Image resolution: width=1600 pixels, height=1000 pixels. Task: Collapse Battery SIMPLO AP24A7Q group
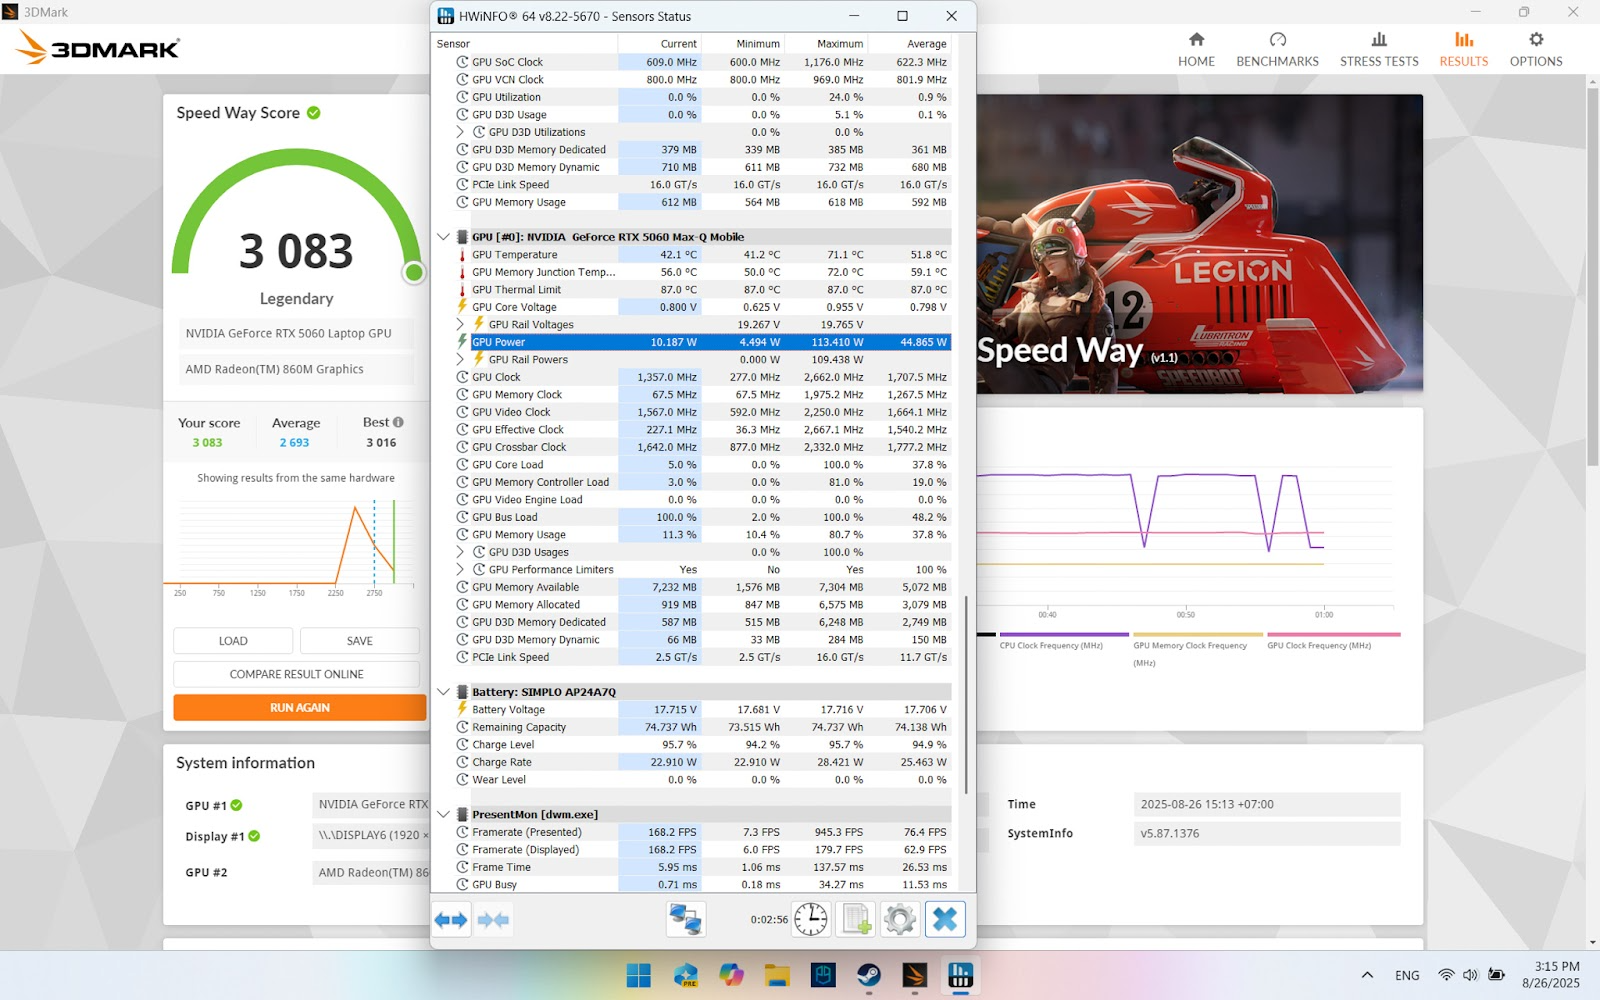click(444, 692)
